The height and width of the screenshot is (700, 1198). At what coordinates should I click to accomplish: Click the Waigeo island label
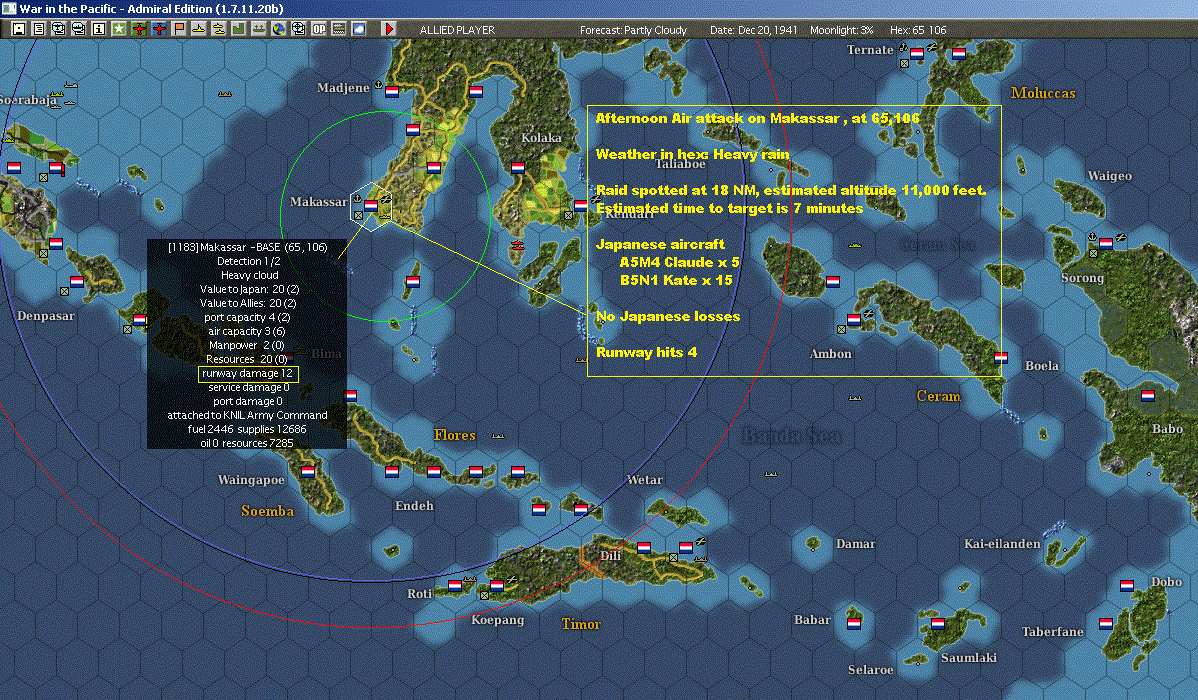point(1109,177)
